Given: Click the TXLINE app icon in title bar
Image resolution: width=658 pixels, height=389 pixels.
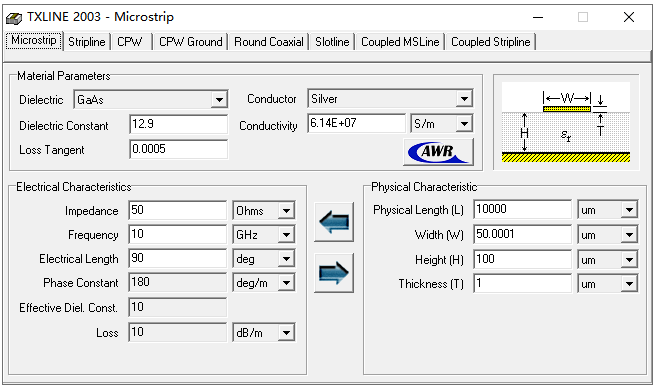Looking at the screenshot, I should [x=13, y=18].
